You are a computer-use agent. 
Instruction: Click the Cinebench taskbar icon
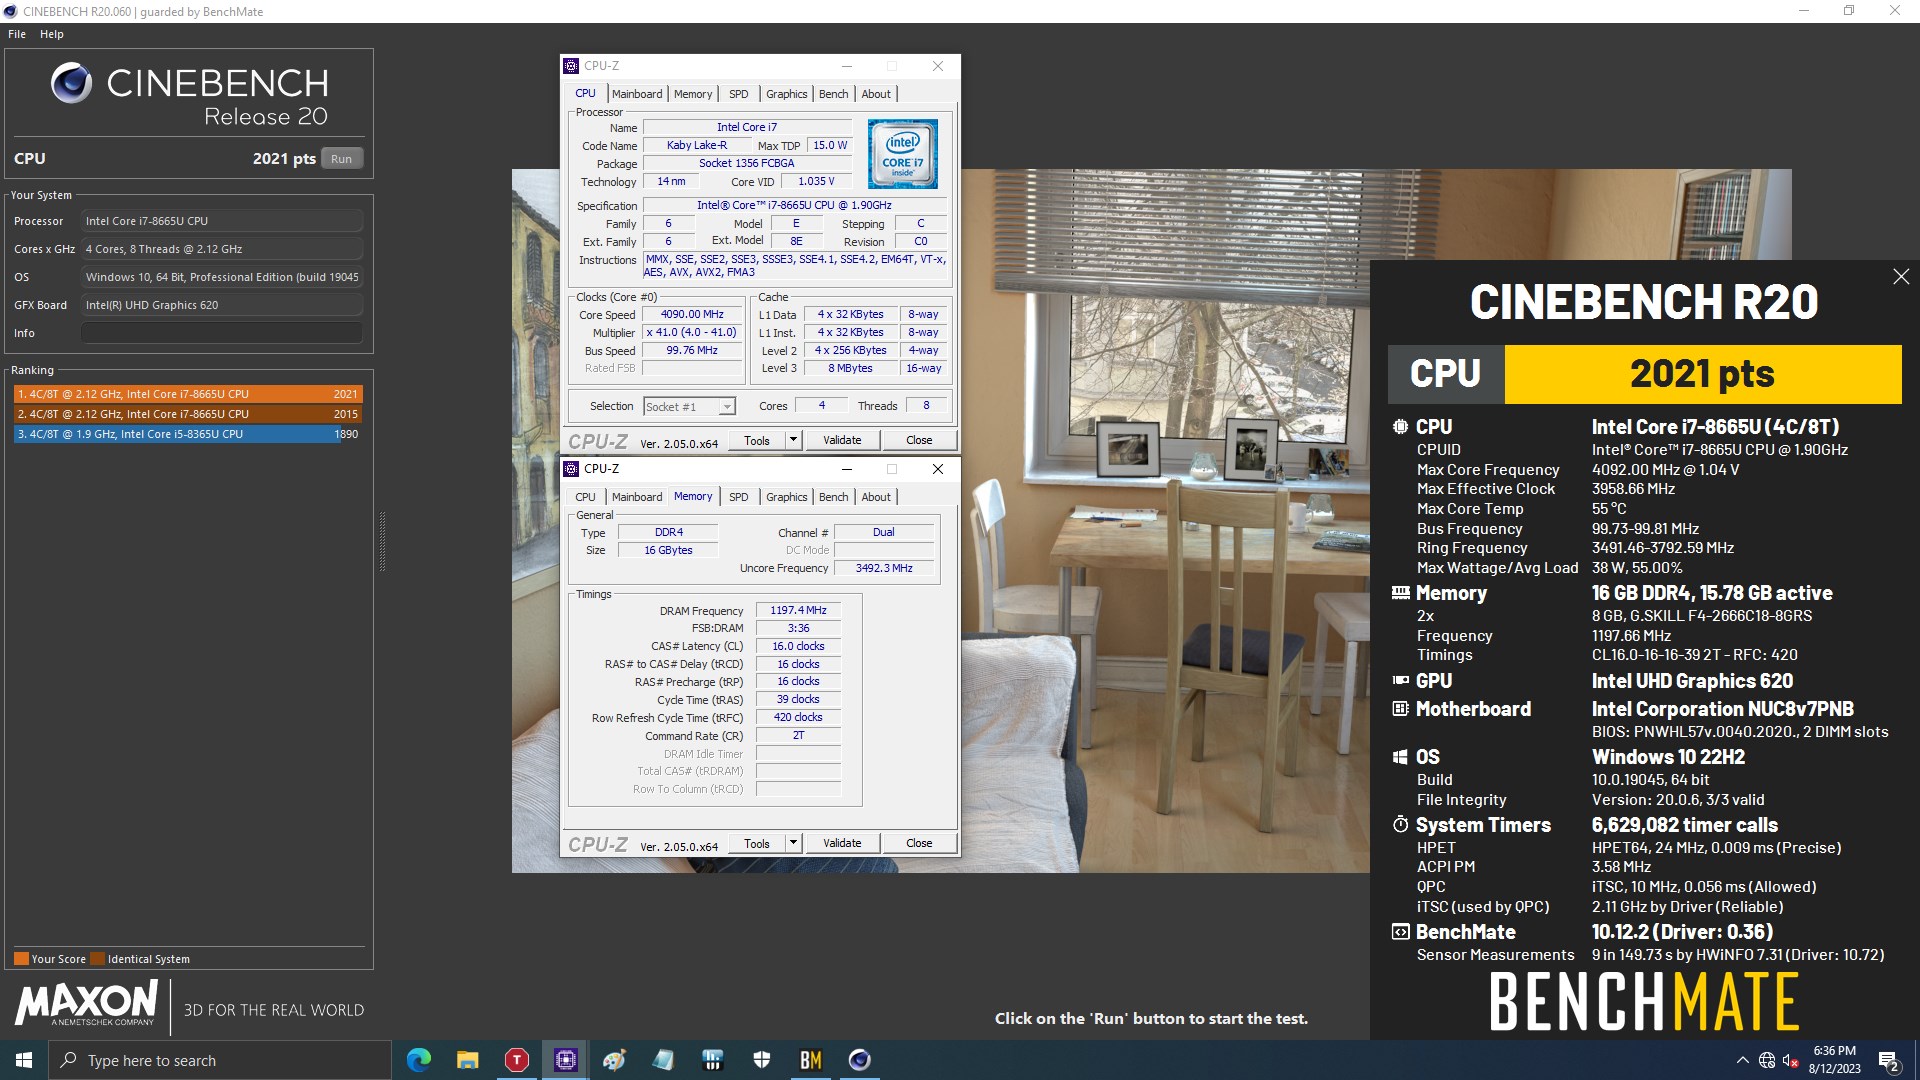point(860,1060)
